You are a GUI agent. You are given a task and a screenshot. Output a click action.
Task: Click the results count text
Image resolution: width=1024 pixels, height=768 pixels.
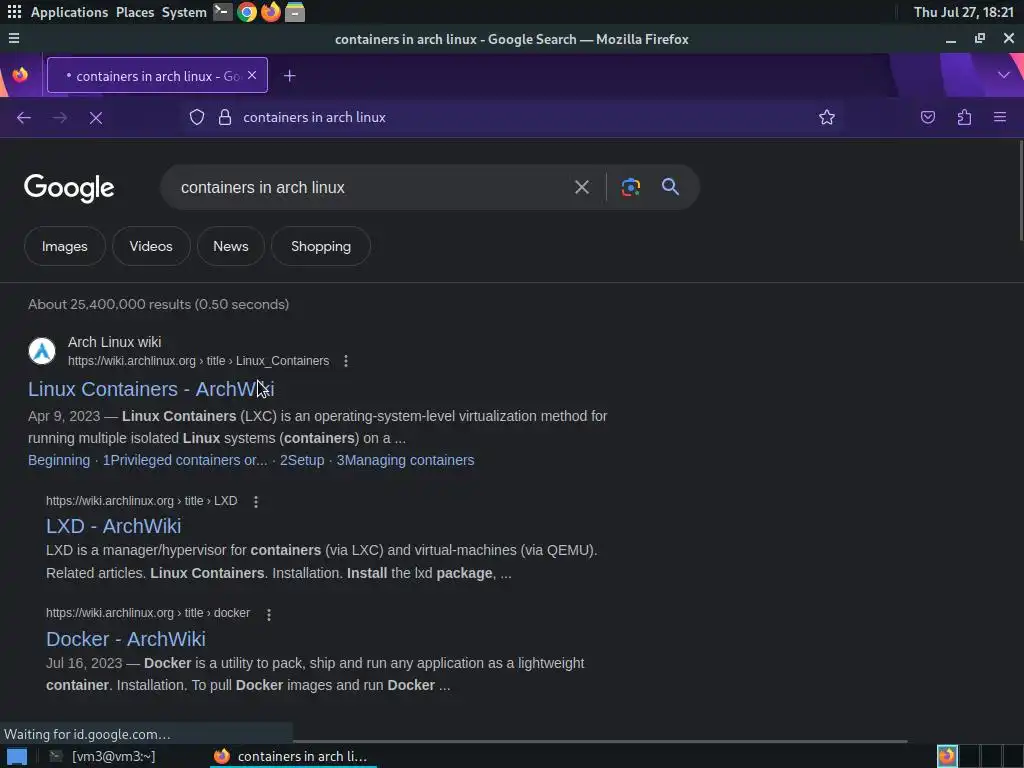pos(159,304)
